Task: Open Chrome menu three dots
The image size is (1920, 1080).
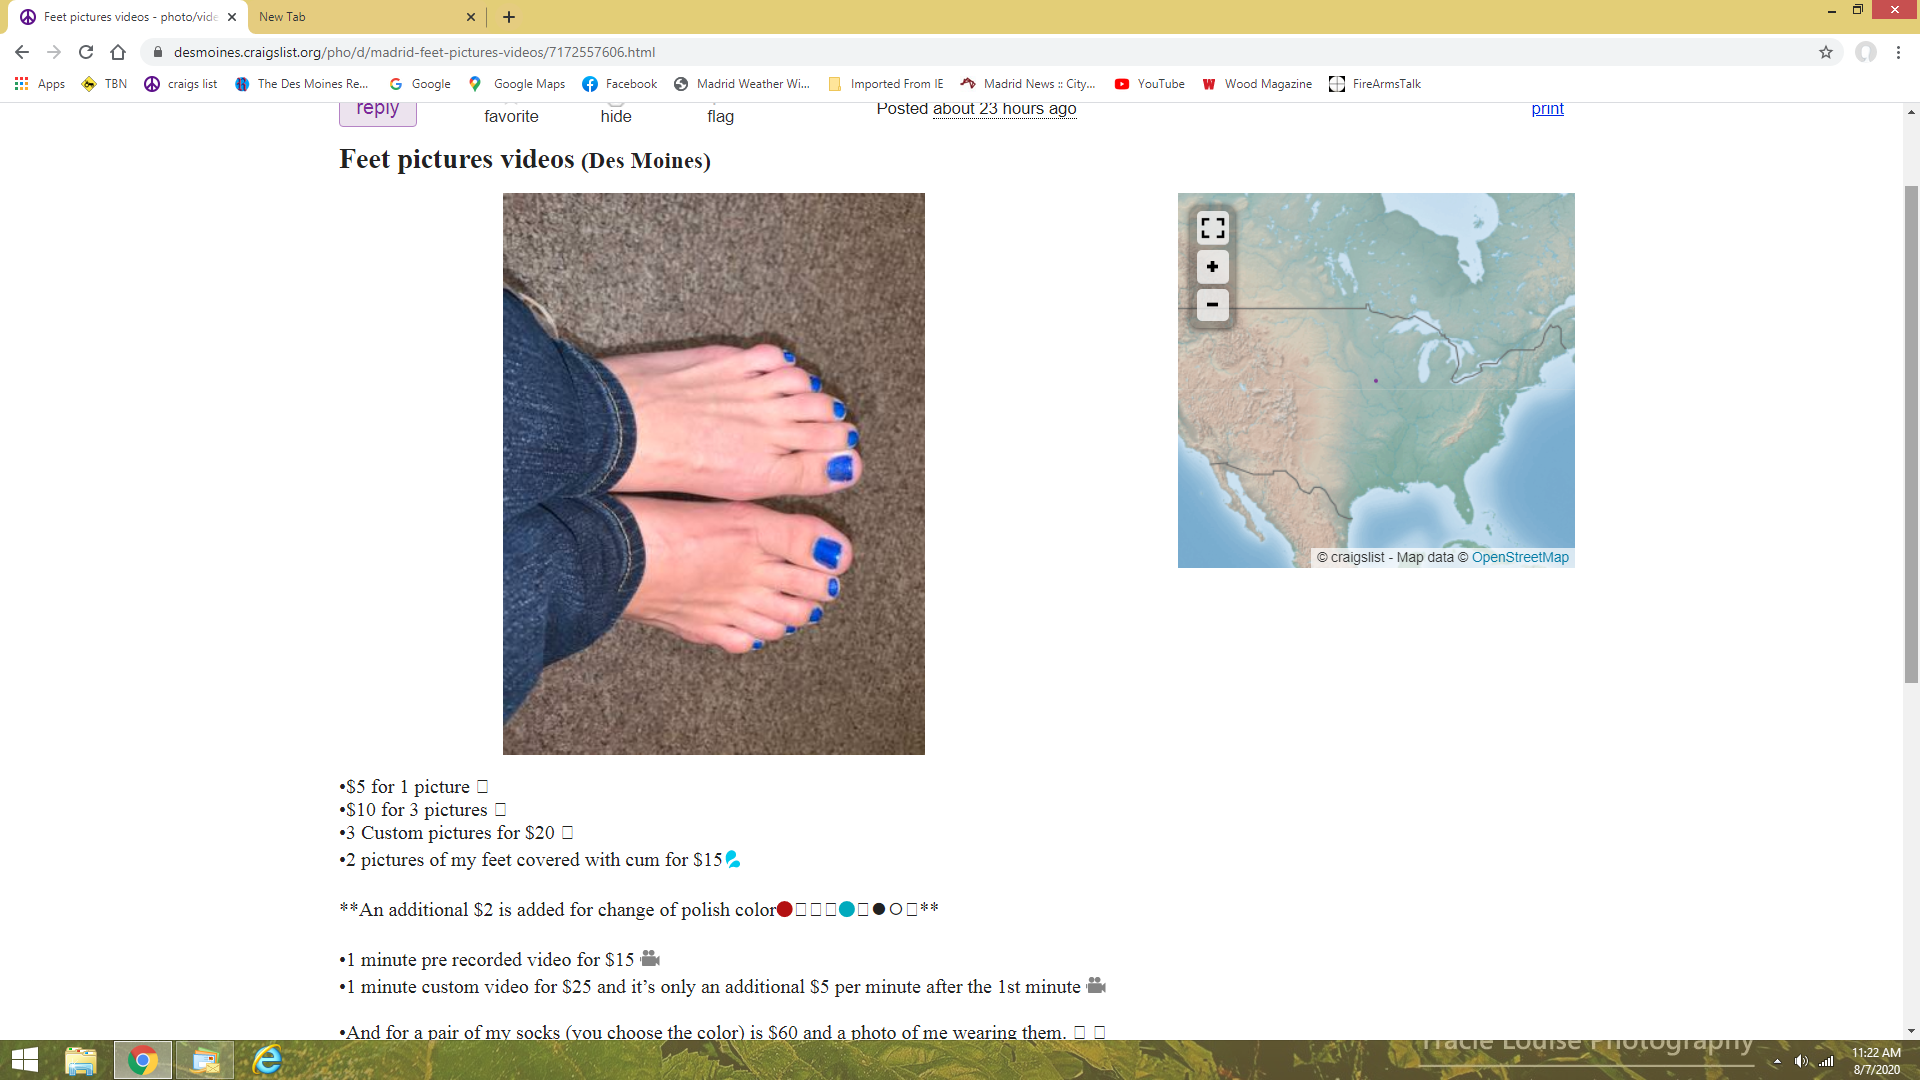Action: click(x=1898, y=52)
